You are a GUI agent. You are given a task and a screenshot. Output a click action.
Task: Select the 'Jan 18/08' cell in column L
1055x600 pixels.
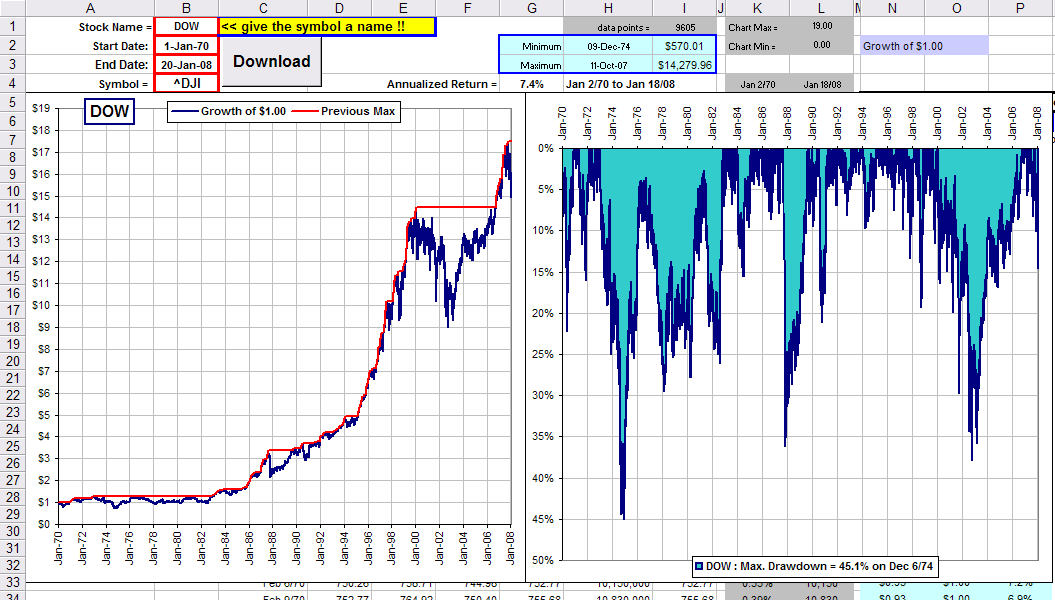click(x=822, y=84)
